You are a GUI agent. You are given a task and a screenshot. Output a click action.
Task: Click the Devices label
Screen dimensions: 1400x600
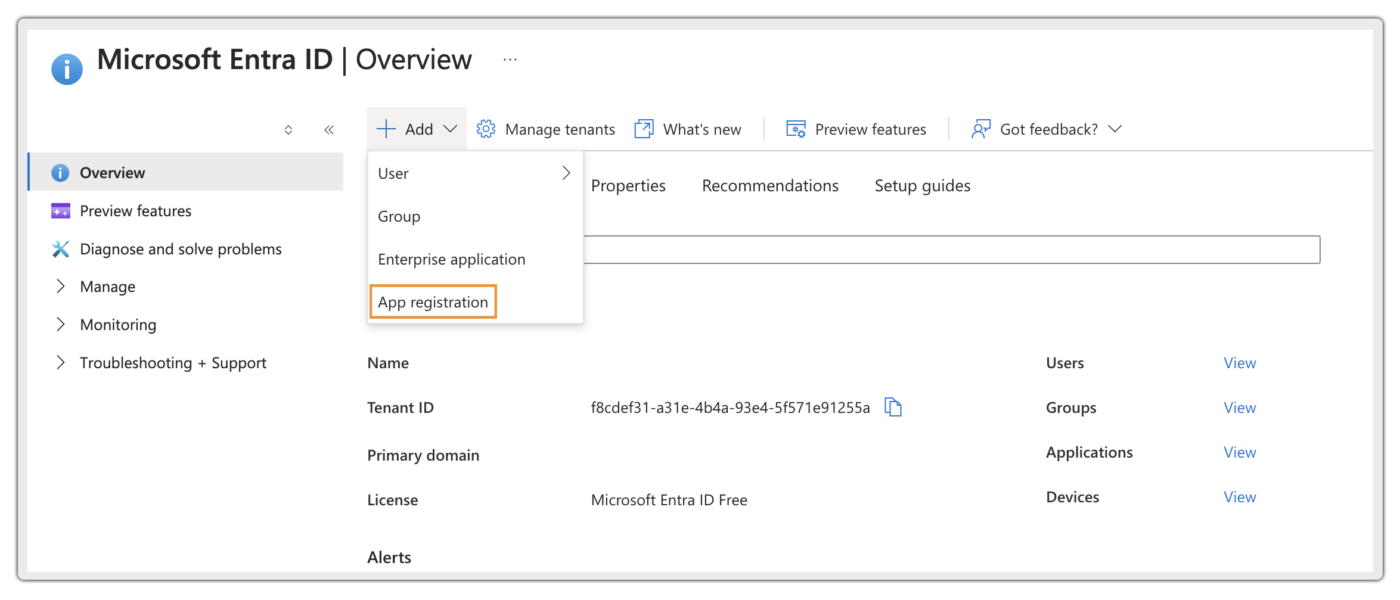point(1072,497)
